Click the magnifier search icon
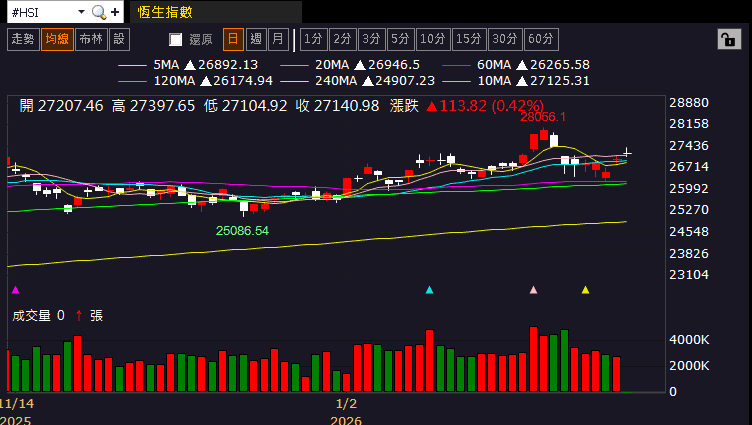The width and height of the screenshot is (752, 425). click(x=98, y=12)
